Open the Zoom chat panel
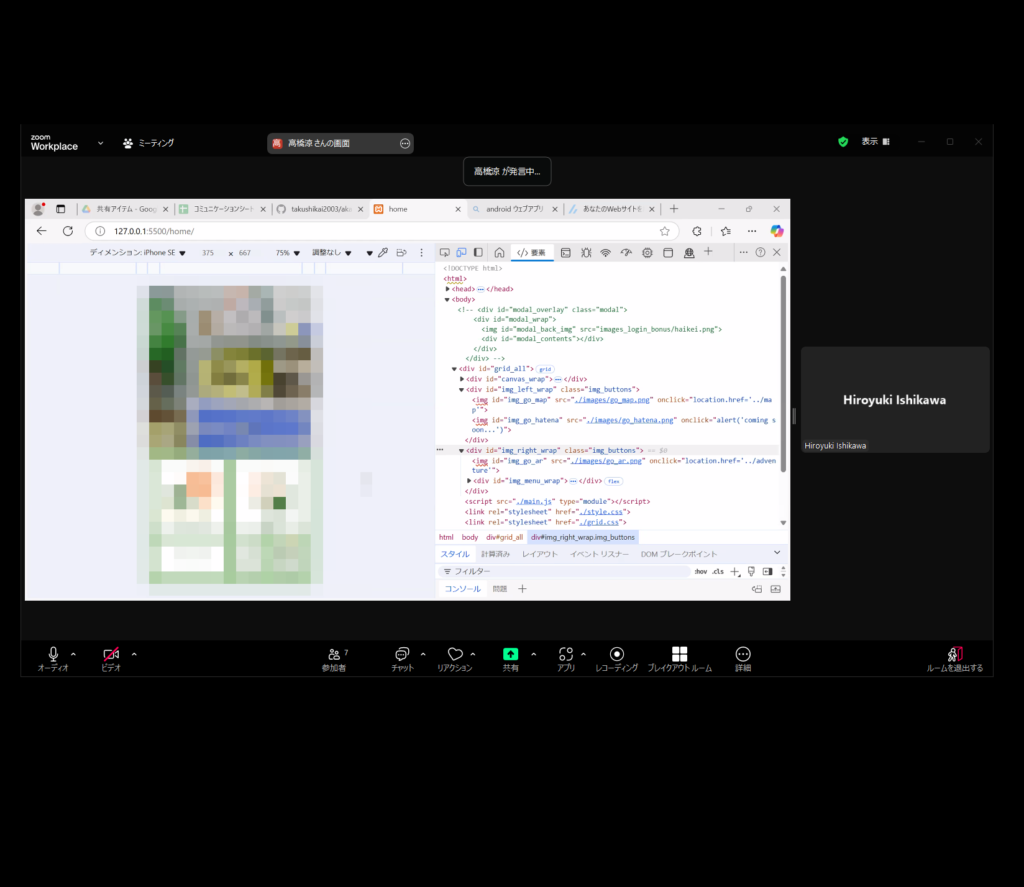 (402, 658)
